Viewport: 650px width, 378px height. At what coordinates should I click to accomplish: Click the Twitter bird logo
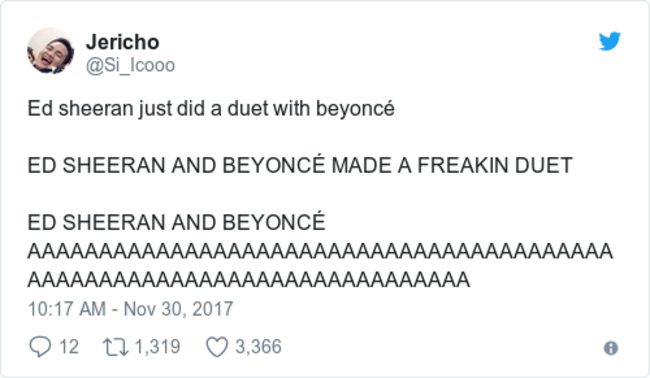[x=609, y=41]
